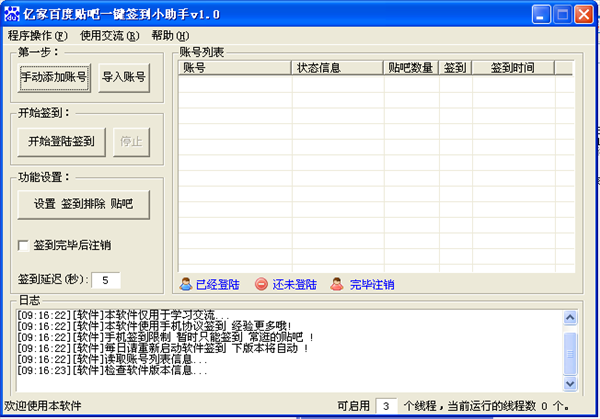The width and height of the screenshot is (600, 419).
Task: Click the 完毕注销 legend label
Action: [x=372, y=285]
